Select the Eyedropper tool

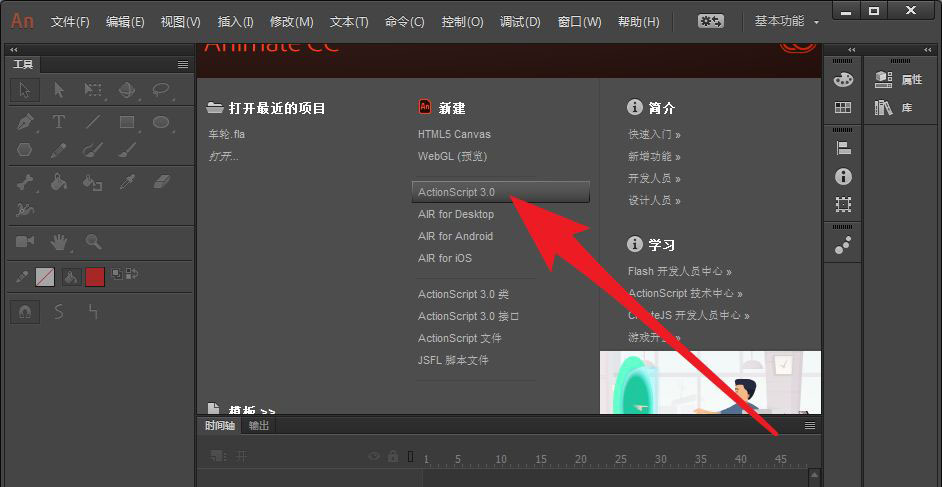tap(127, 182)
